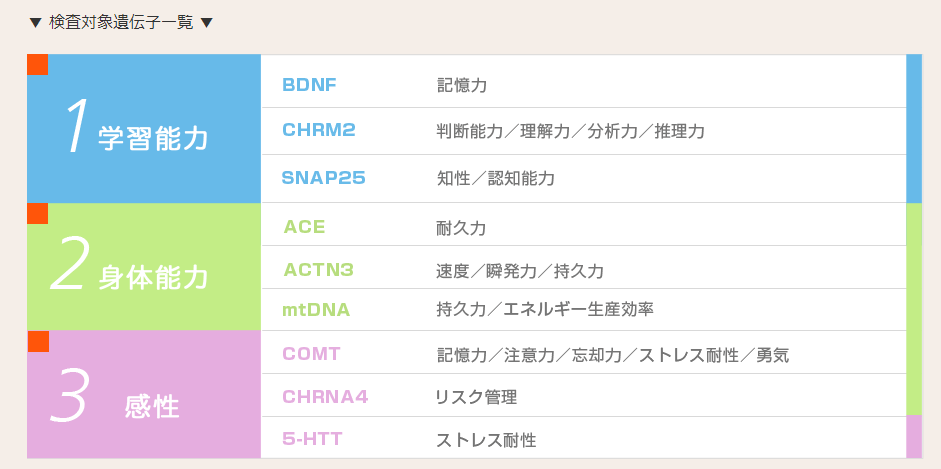
Task: Click the blue color bar at right edge
Action: [x=914, y=128]
